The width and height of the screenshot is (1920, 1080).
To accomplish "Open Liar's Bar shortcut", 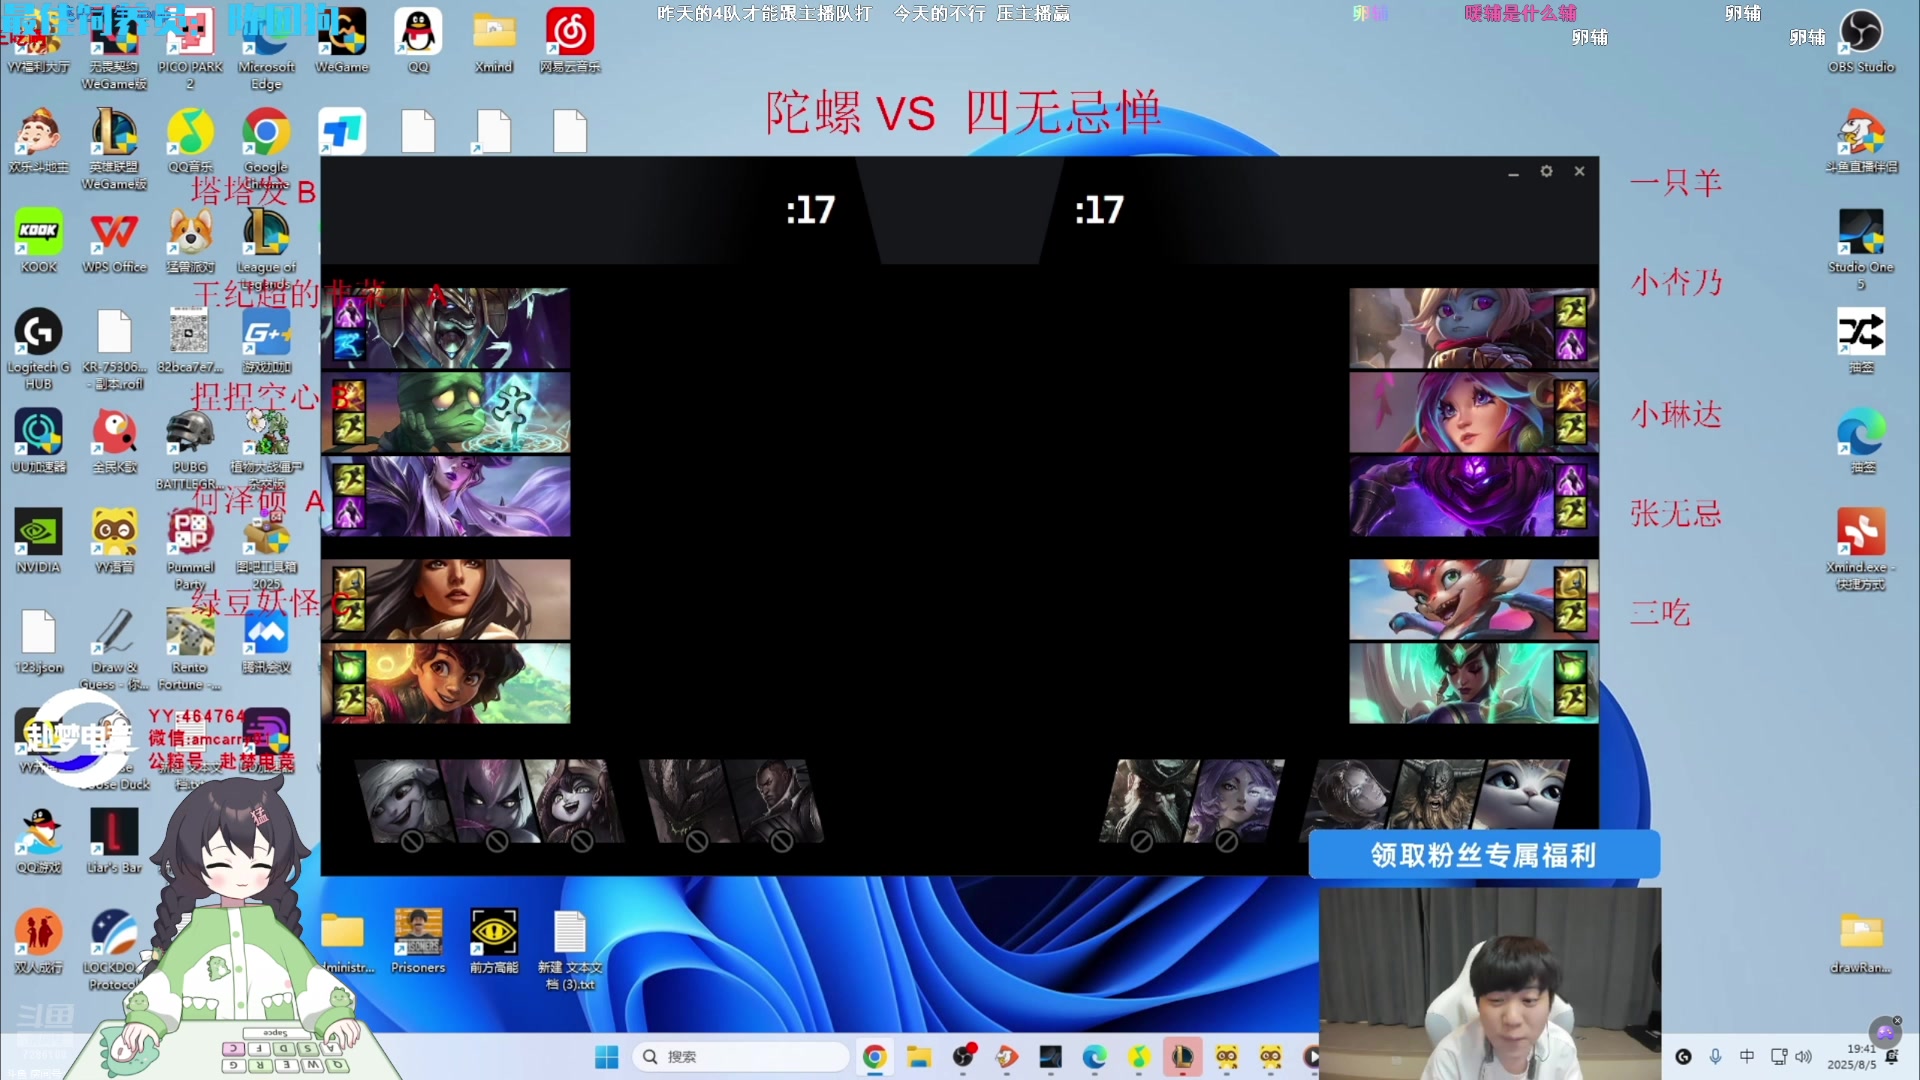I will pos(114,841).
